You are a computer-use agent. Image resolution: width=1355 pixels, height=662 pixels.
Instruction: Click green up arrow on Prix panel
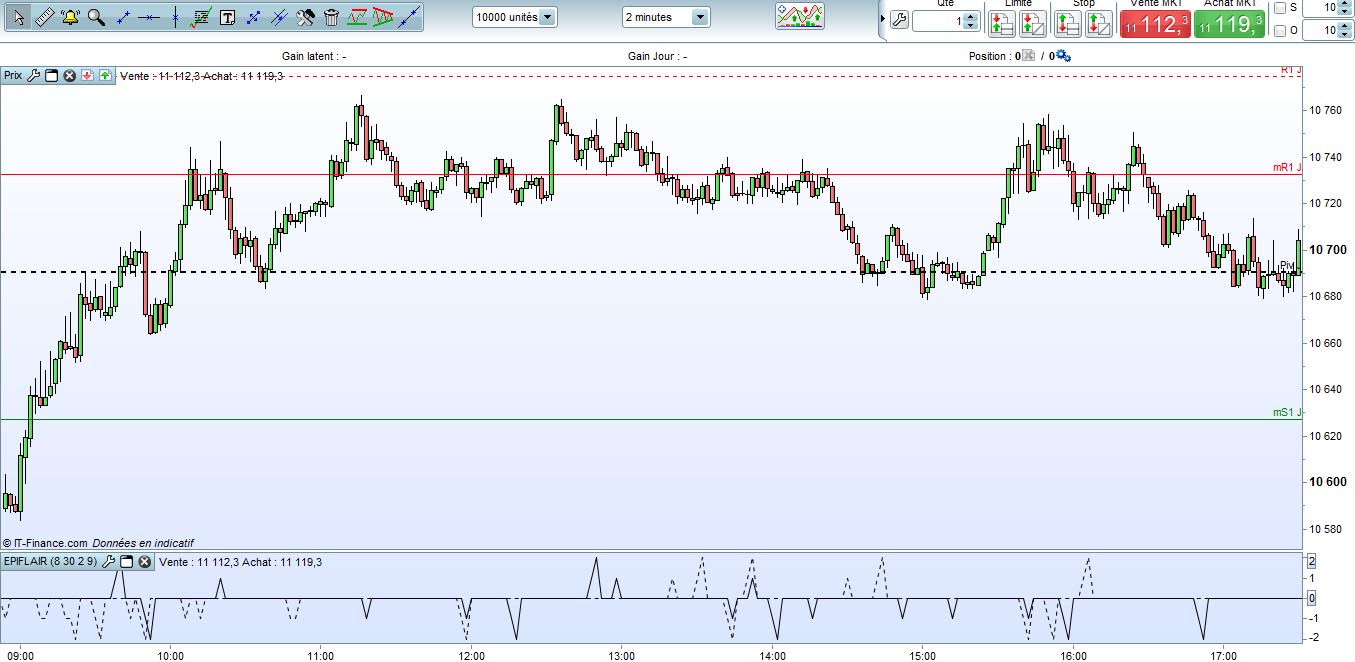[x=105, y=75]
